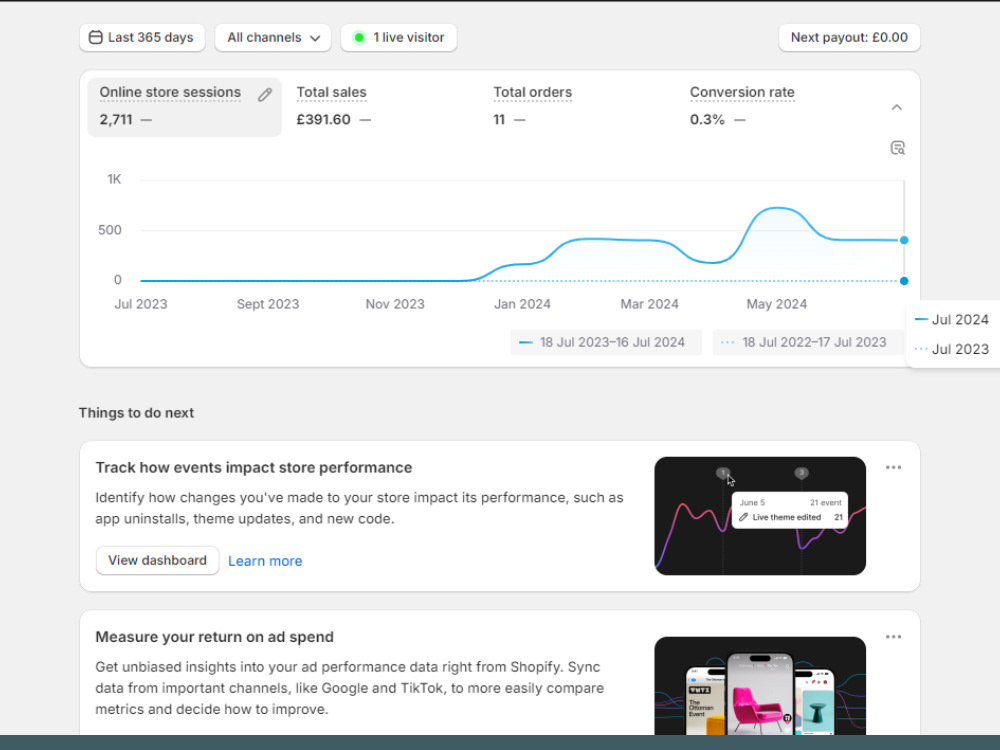Click the 1K y-axis label
Image resolution: width=1000 pixels, height=750 pixels.
click(x=114, y=179)
